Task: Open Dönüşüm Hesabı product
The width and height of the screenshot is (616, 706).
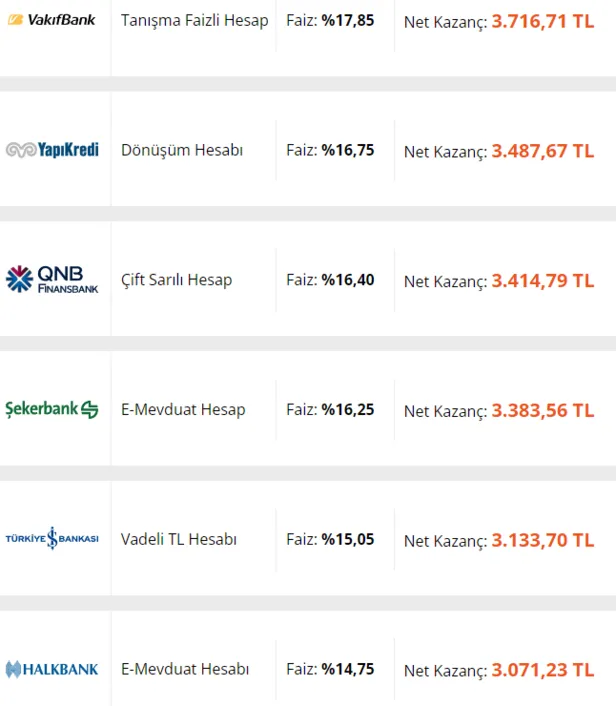Action: (182, 150)
